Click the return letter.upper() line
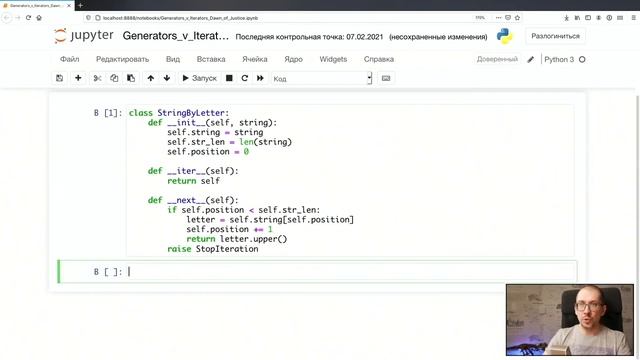The image size is (640, 360). (x=237, y=239)
